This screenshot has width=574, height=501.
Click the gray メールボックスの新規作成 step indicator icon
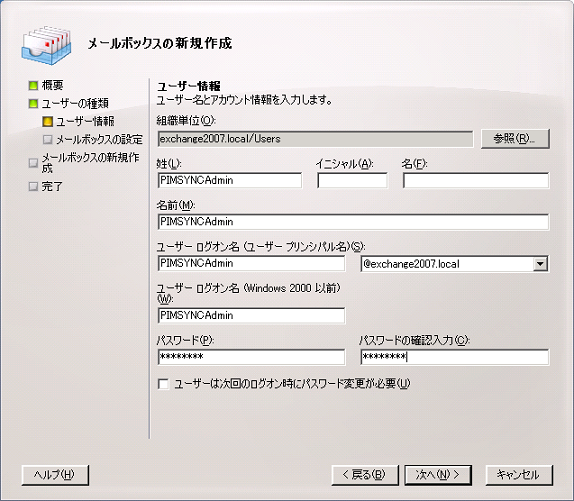(x=33, y=163)
